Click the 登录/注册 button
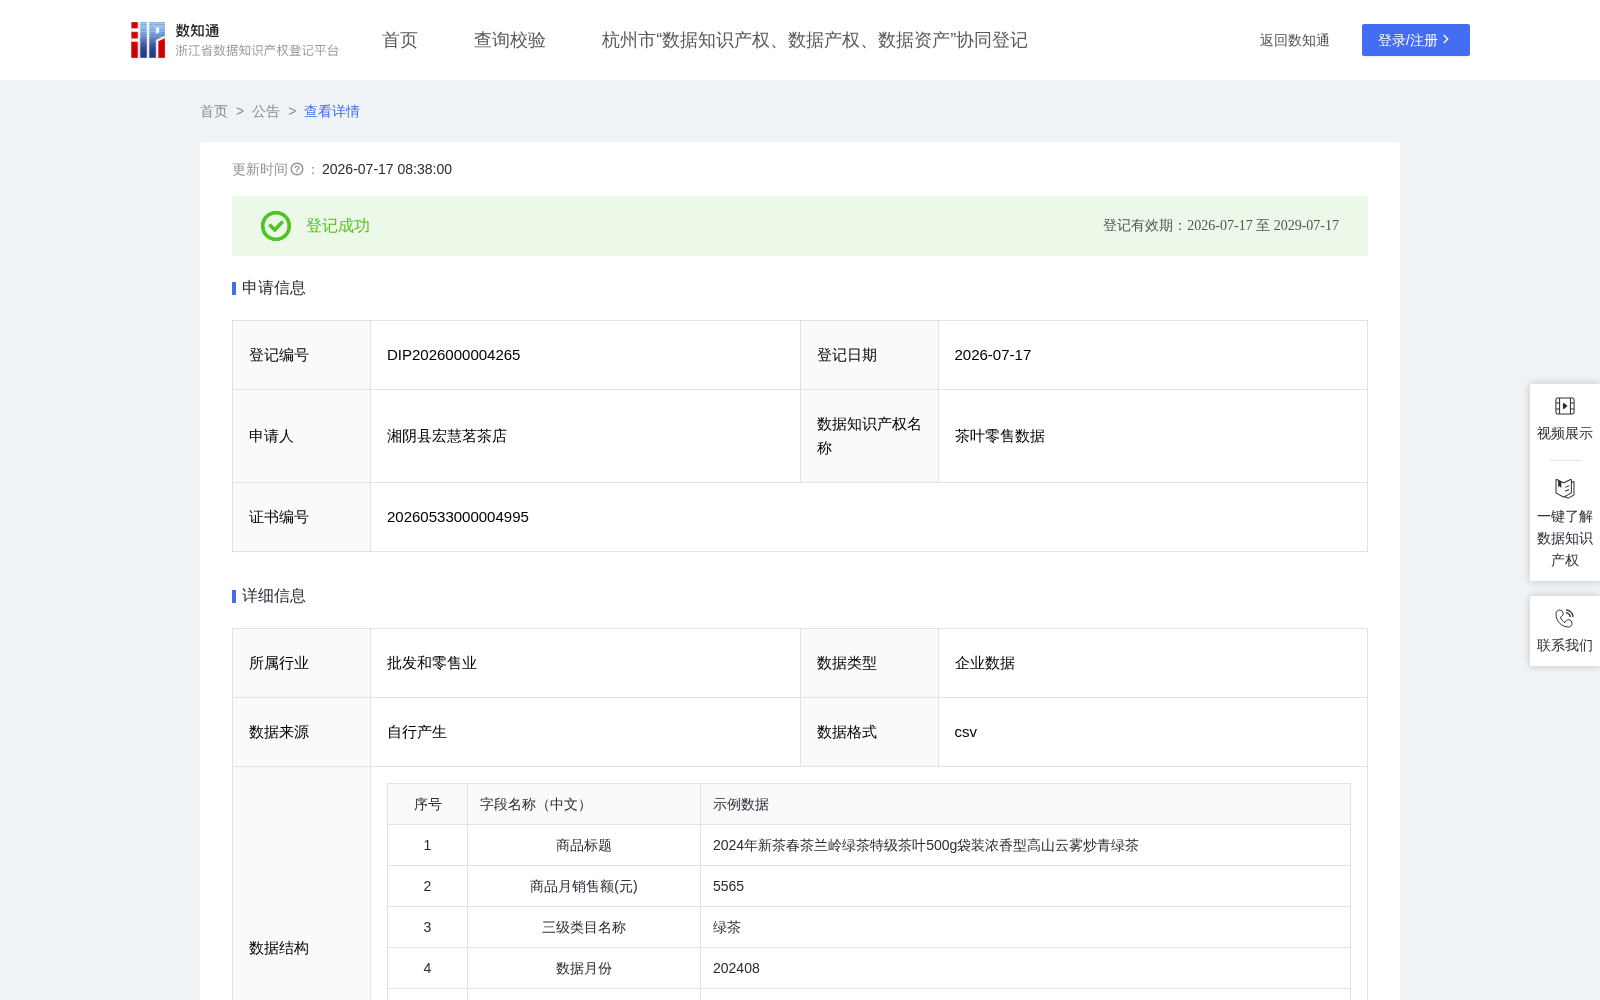The image size is (1600, 1000). pyautogui.click(x=1416, y=40)
